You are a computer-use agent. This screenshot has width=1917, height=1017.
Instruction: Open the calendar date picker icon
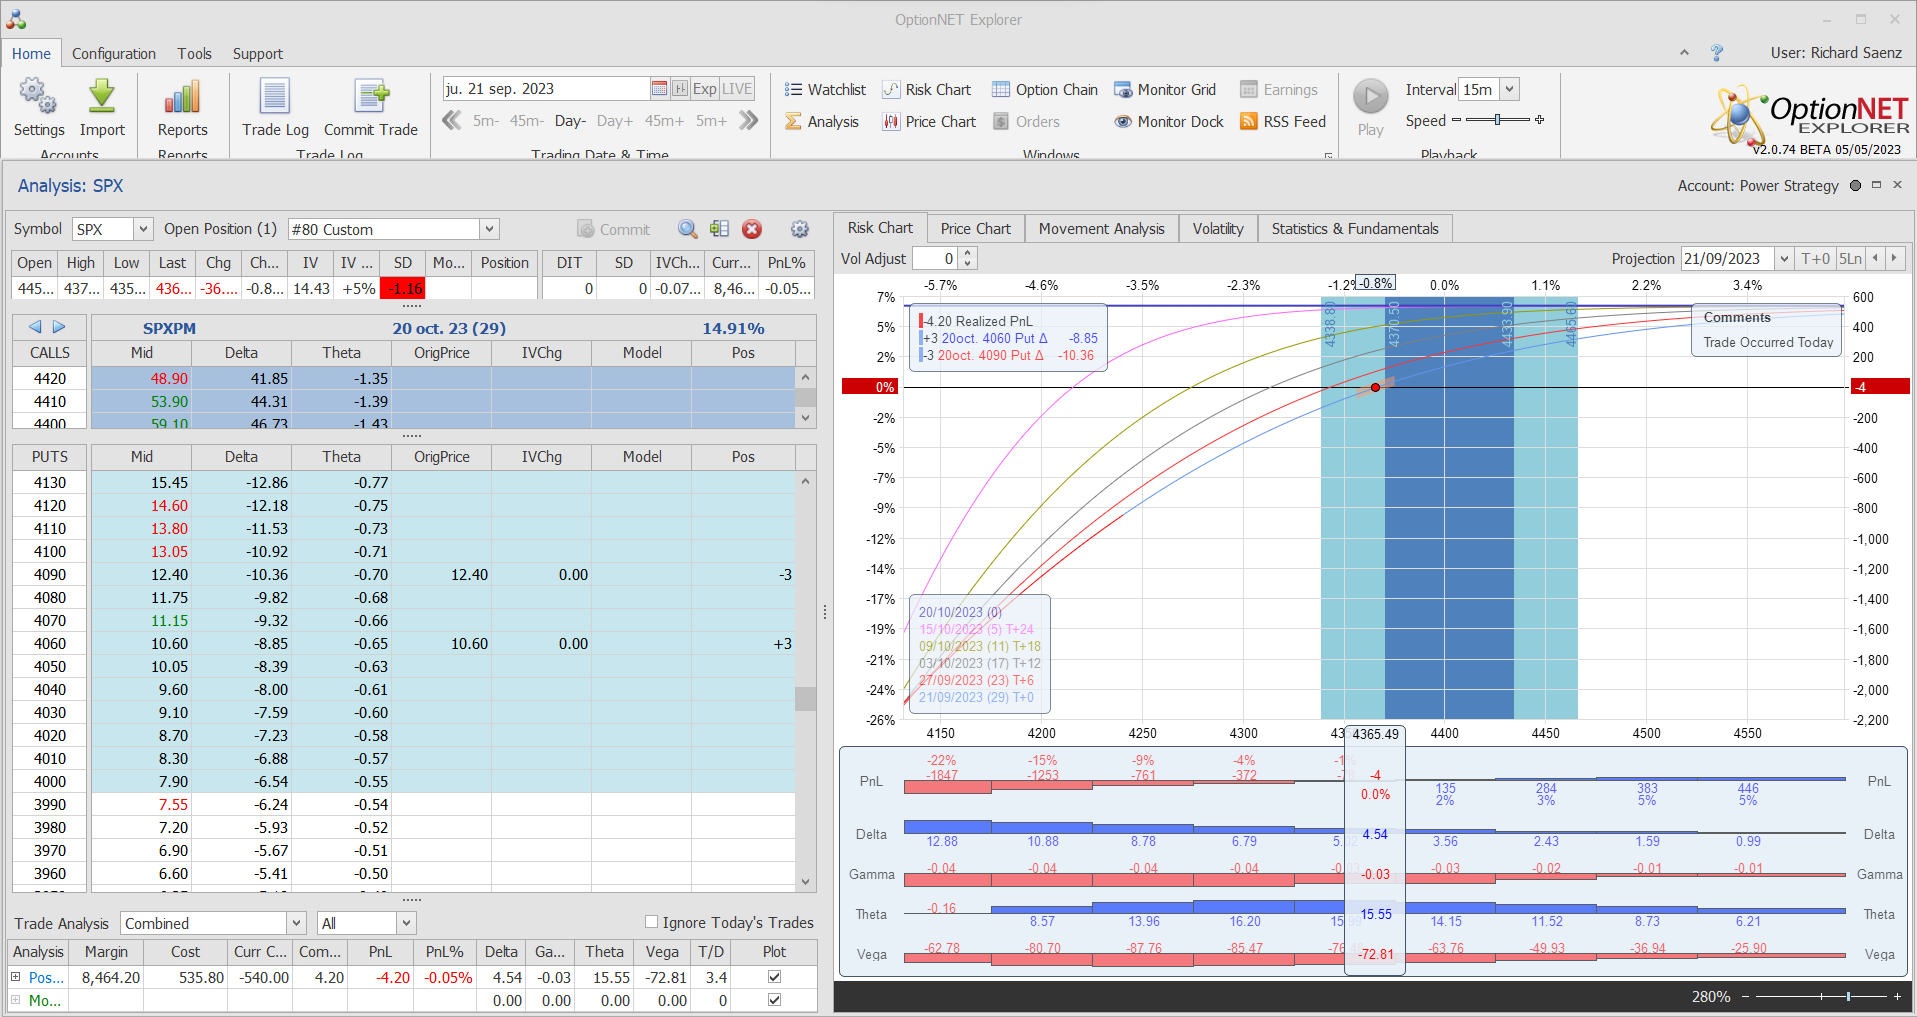(x=659, y=89)
